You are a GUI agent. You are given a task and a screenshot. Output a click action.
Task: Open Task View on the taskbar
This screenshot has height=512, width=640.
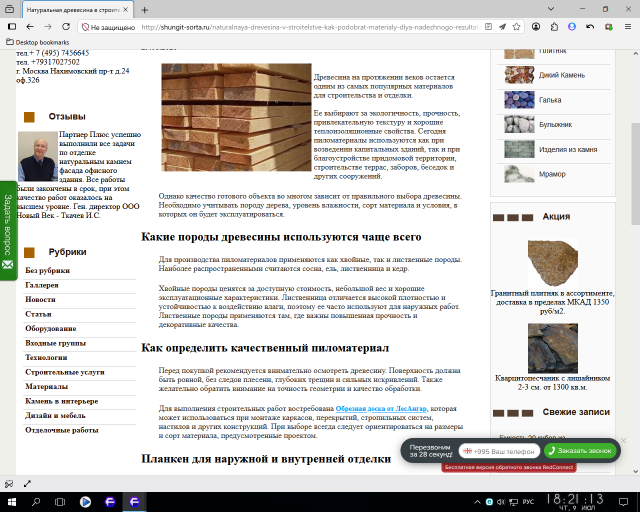60,502
